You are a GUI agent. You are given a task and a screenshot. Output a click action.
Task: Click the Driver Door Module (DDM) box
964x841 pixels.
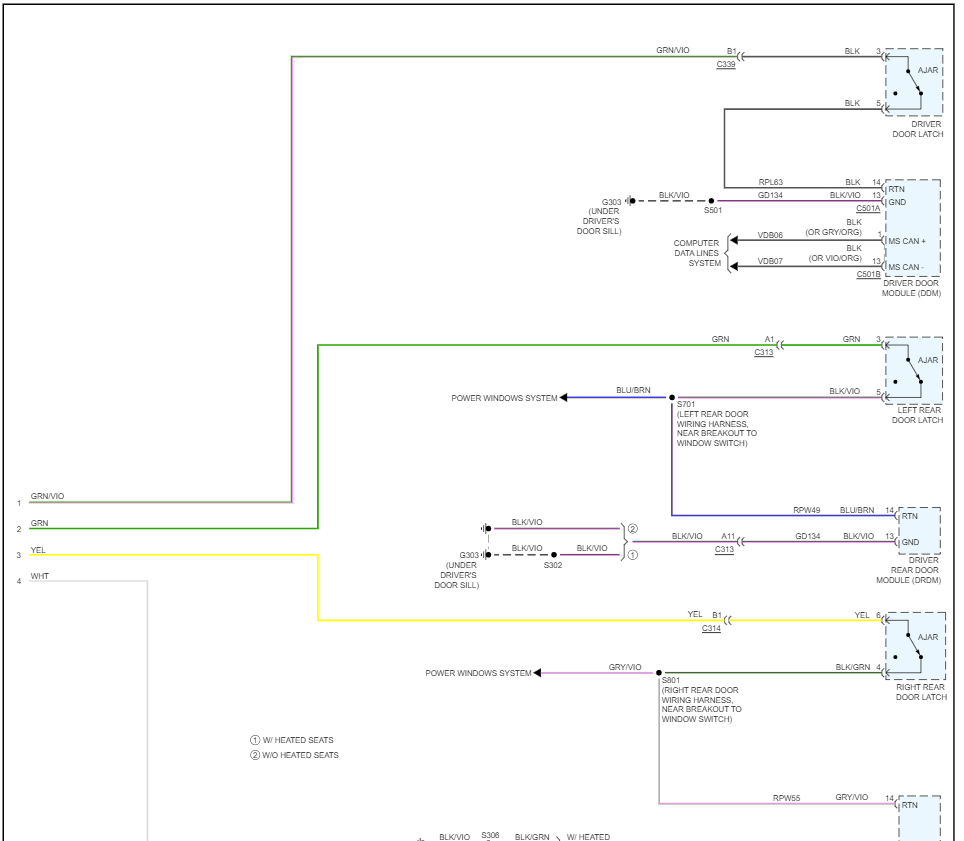[x=912, y=227]
